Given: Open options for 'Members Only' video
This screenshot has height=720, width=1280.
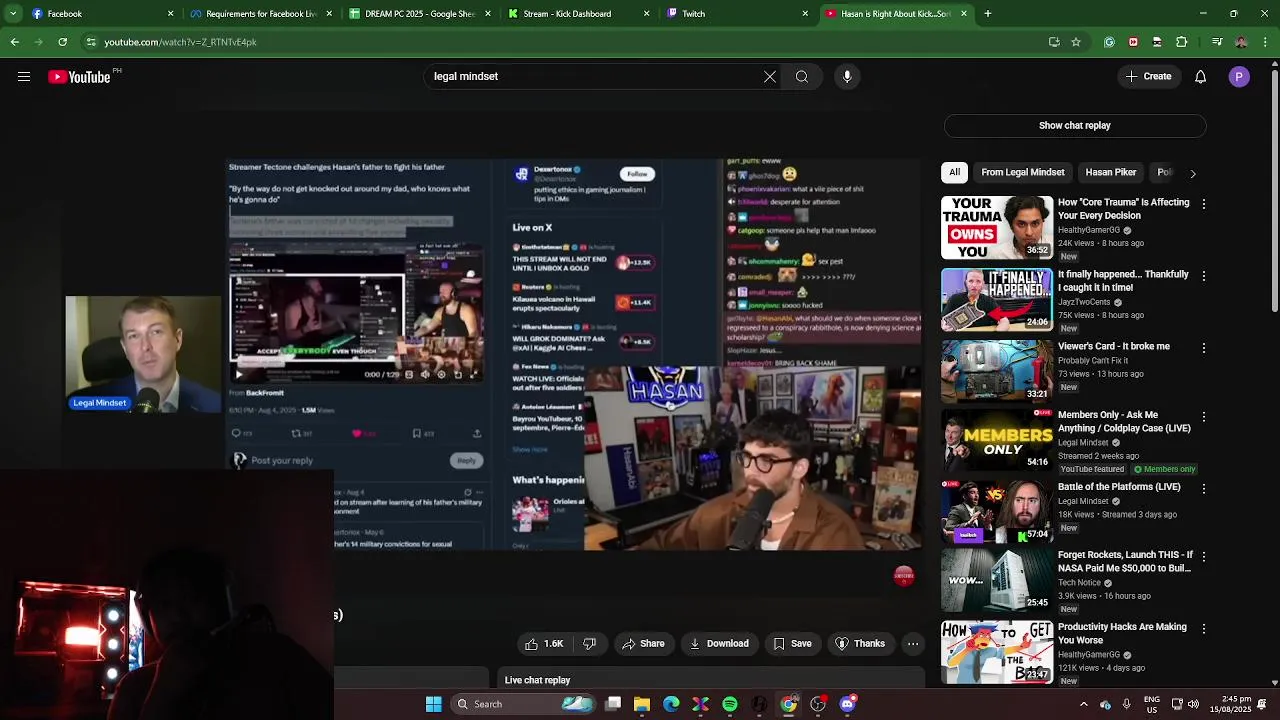Looking at the screenshot, I should [x=1204, y=416].
